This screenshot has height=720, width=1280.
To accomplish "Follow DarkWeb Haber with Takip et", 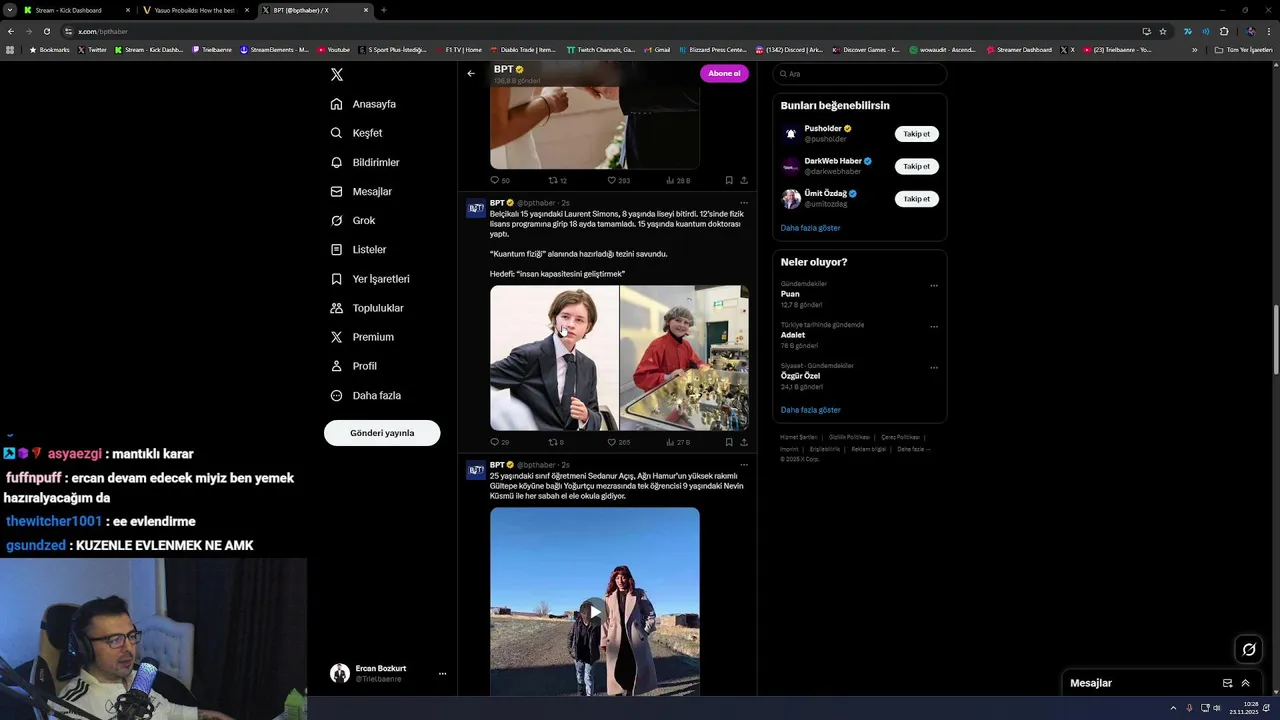I will coord(916,166).
